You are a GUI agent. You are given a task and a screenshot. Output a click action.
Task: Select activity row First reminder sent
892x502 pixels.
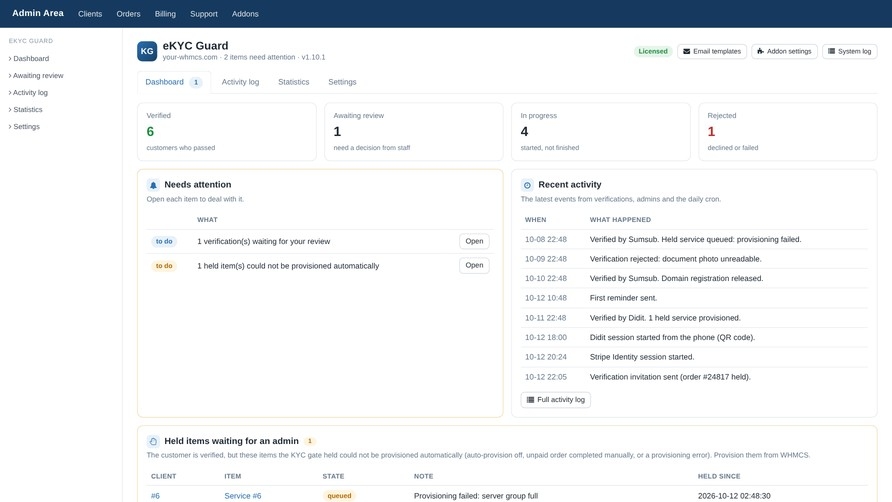point(694,298)
